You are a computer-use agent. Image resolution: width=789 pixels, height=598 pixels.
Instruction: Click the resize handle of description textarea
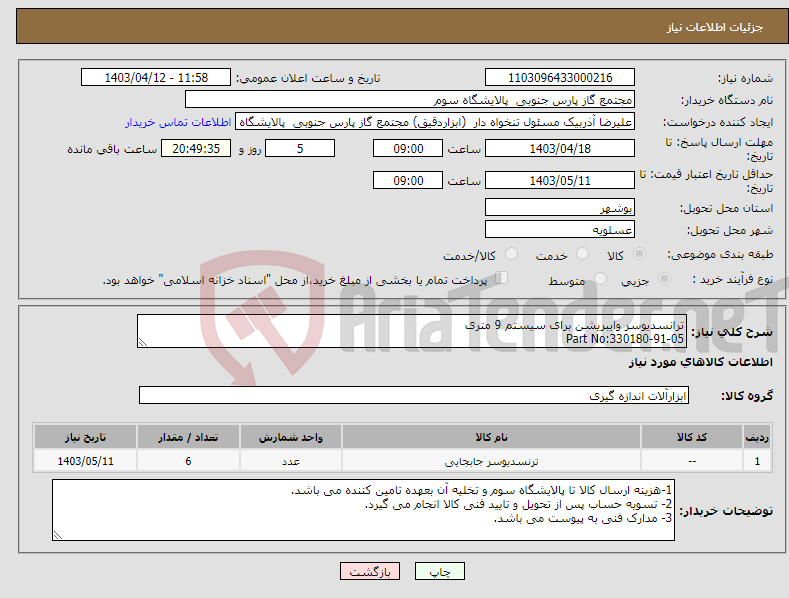coord(143,342)
